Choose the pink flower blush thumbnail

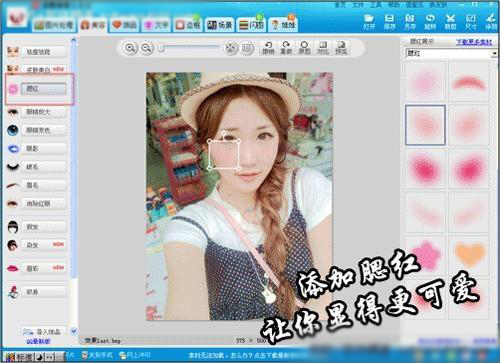tap(425, 255)
